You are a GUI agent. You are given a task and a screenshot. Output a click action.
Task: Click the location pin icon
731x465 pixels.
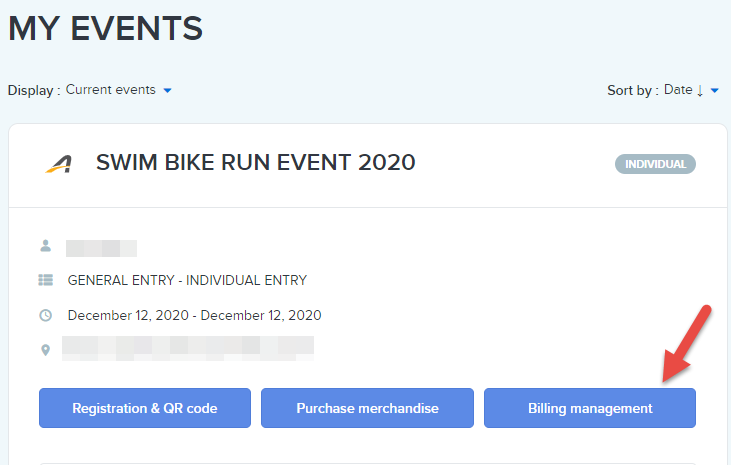pos(45,350)
